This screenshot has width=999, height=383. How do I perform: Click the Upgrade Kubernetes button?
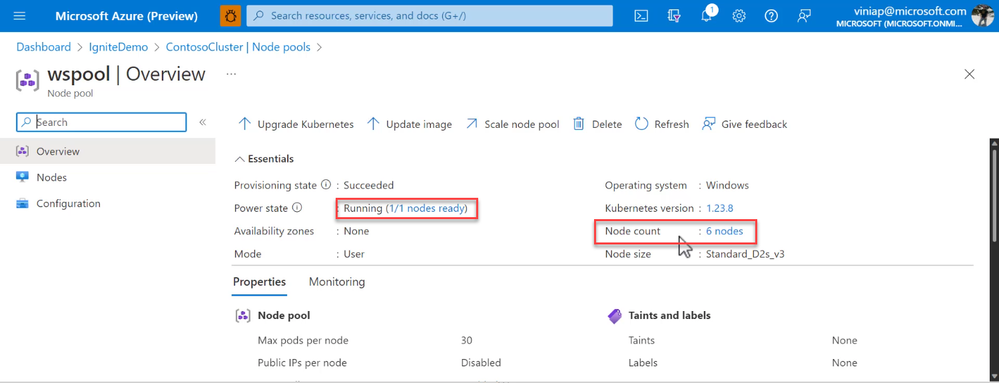coord(296,124)
